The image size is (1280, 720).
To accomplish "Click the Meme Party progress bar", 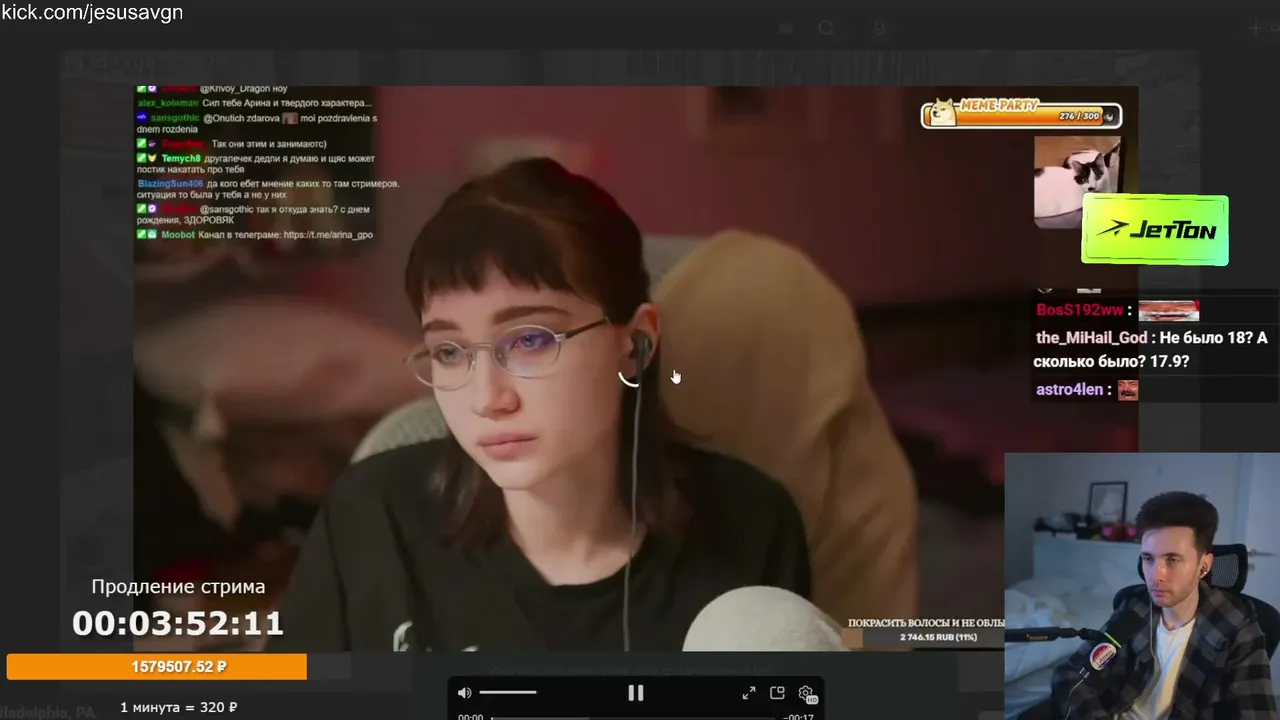I will pos(1021,115).
